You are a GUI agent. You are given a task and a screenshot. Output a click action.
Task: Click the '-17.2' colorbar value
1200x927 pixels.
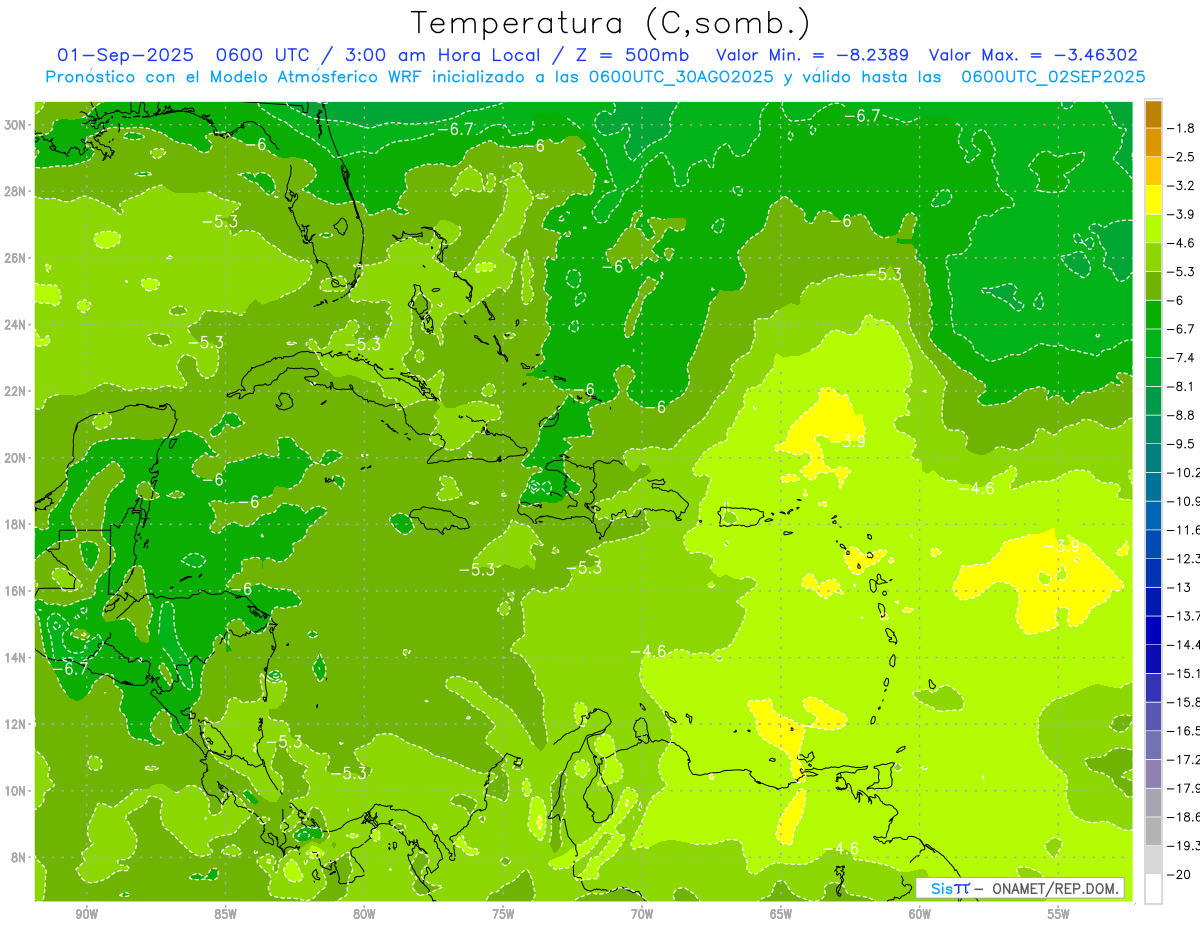tap(1184, 759)
